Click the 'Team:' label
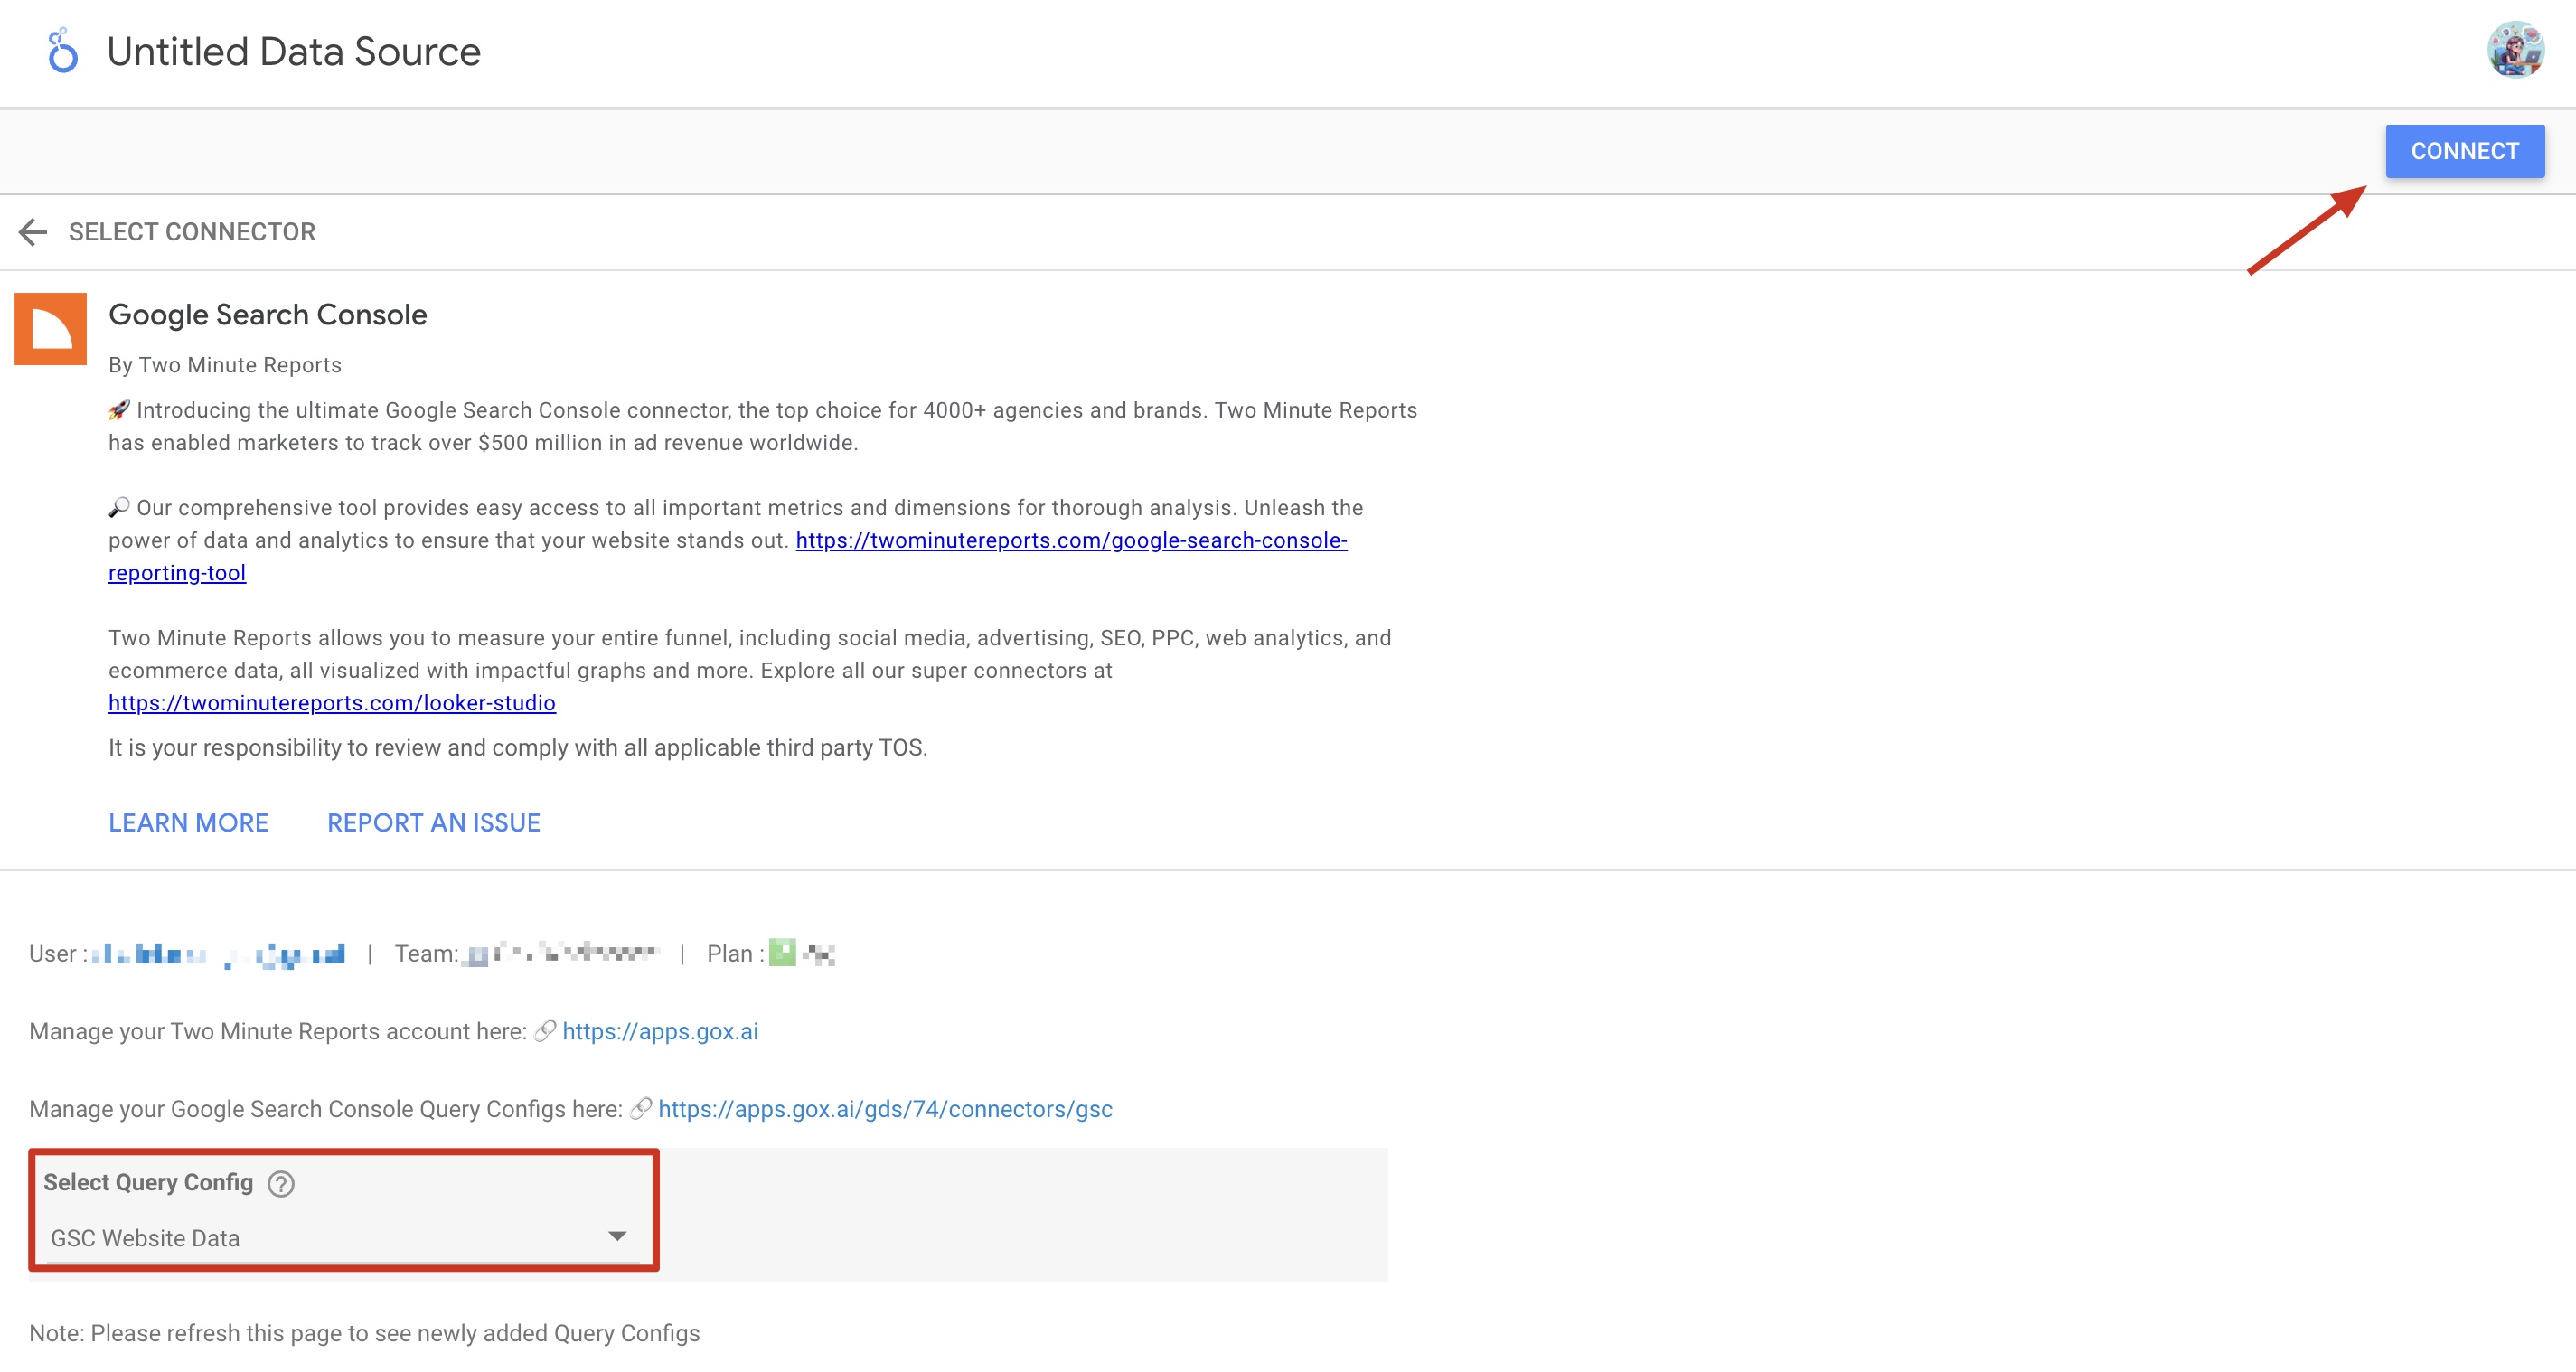Screen dimensions: 2576x1372 pos(427,954)
